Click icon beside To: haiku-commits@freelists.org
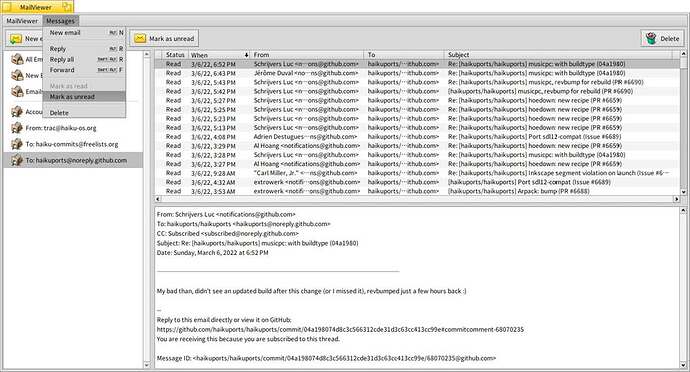This screenshot has width=690, height=372. coord(17,144)
